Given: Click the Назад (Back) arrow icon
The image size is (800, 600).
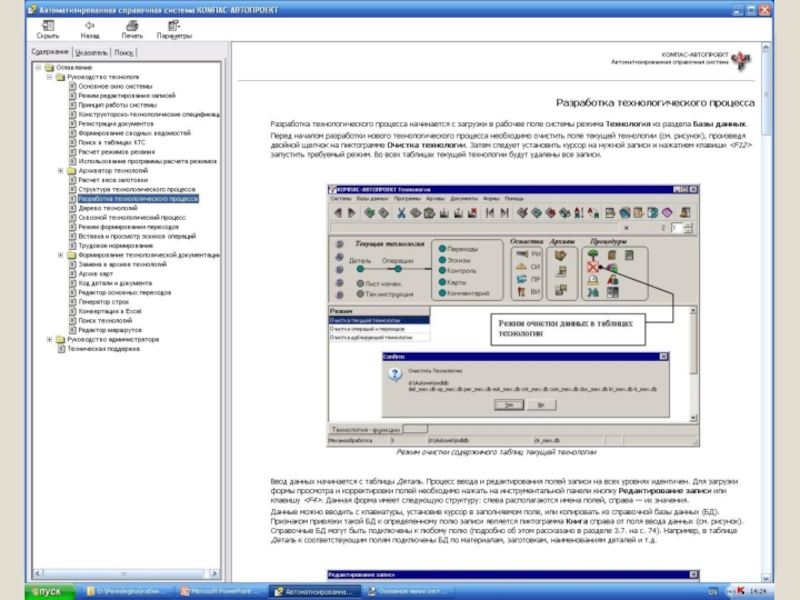Looking at the screenshot, I should click(x=90, y=24).
